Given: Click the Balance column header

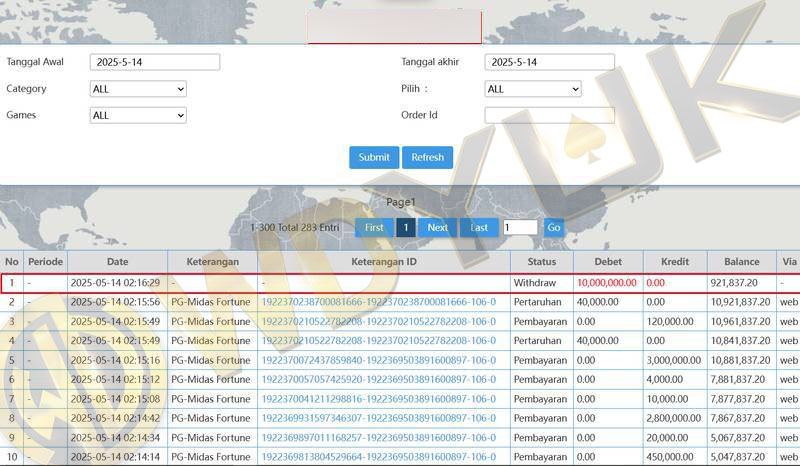Looking at the screenshot, I should 741,262.
